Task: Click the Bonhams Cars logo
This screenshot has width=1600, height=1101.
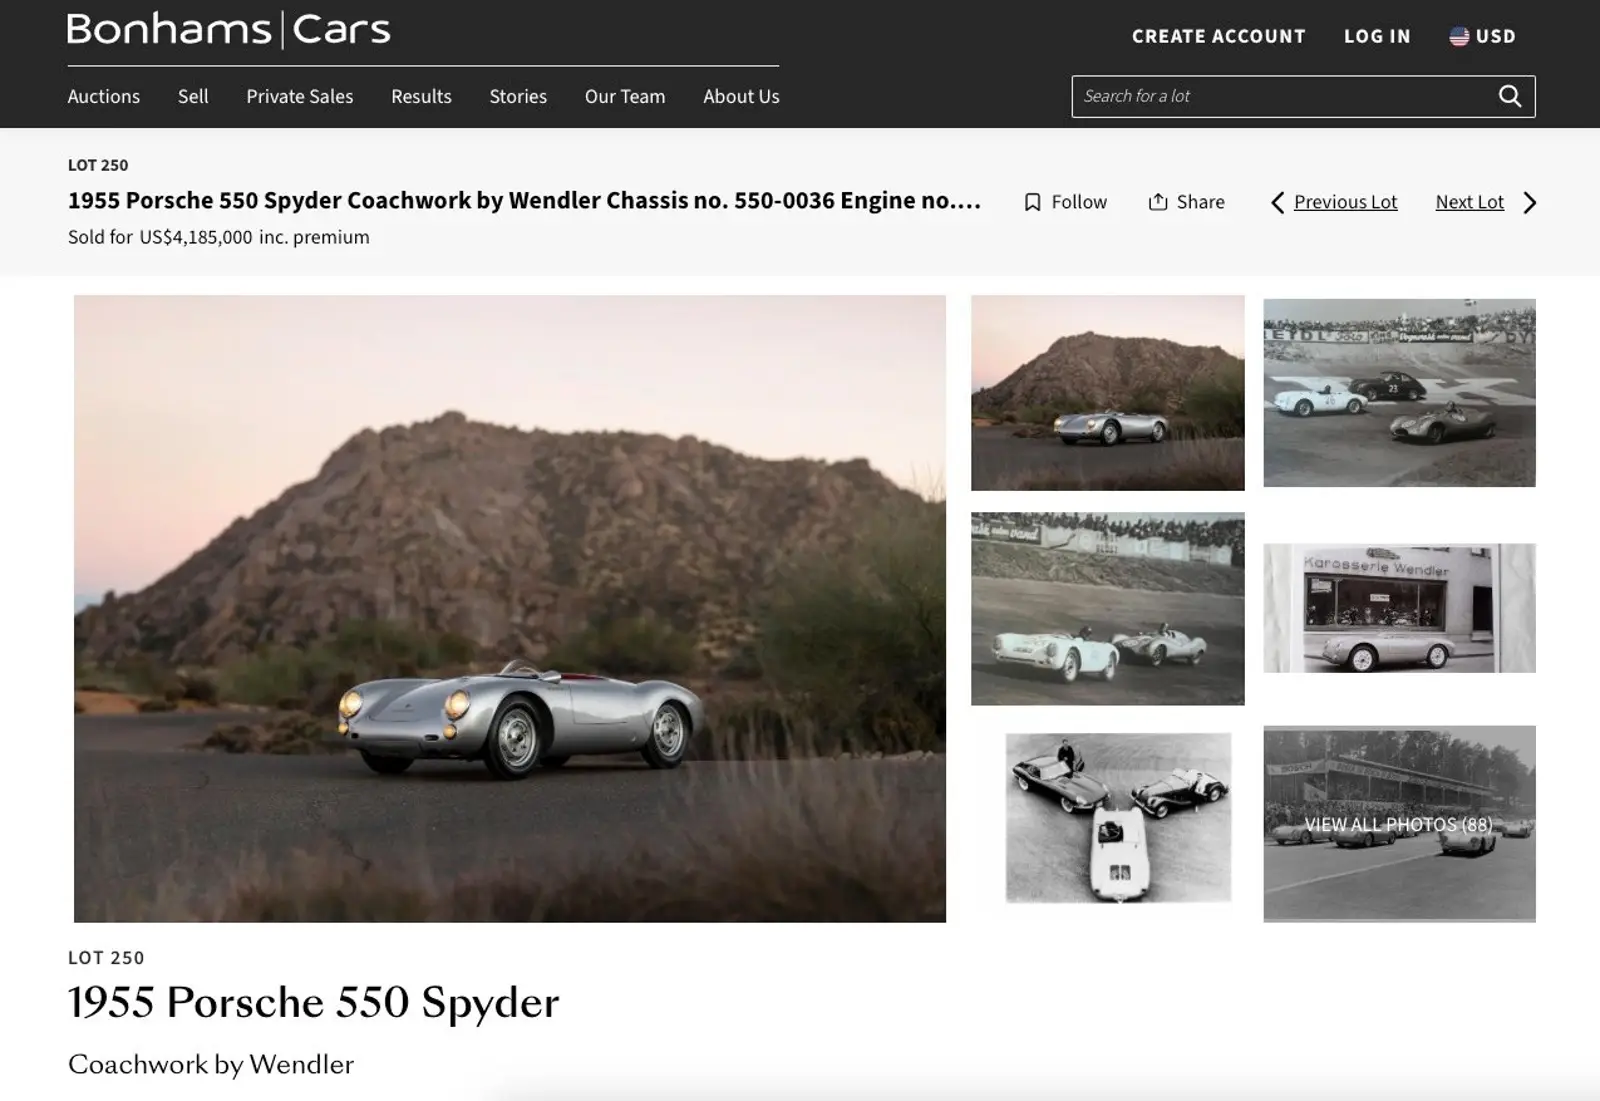Action: point(228,30)
